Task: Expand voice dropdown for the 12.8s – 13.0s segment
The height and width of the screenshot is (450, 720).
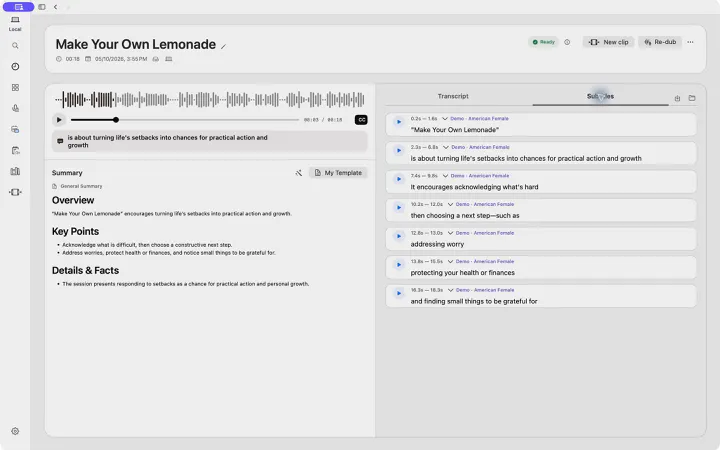Action: click(450, 233)
